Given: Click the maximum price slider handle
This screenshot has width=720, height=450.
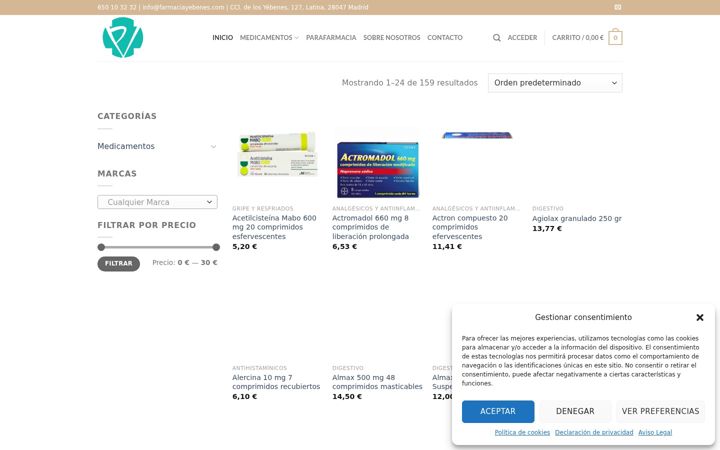Looking at the screenshot, I should click(x=216, y=247).
